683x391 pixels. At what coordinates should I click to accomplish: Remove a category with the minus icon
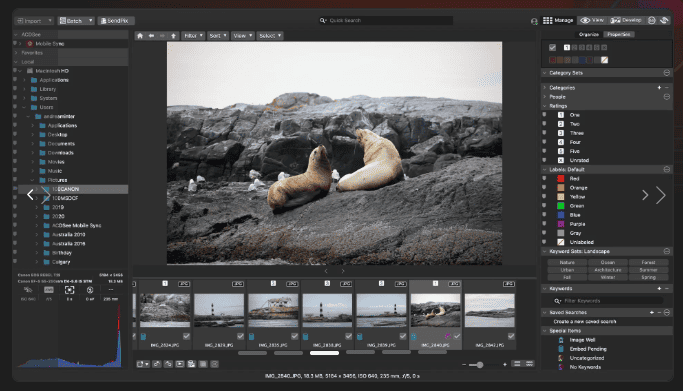point(666,88)
